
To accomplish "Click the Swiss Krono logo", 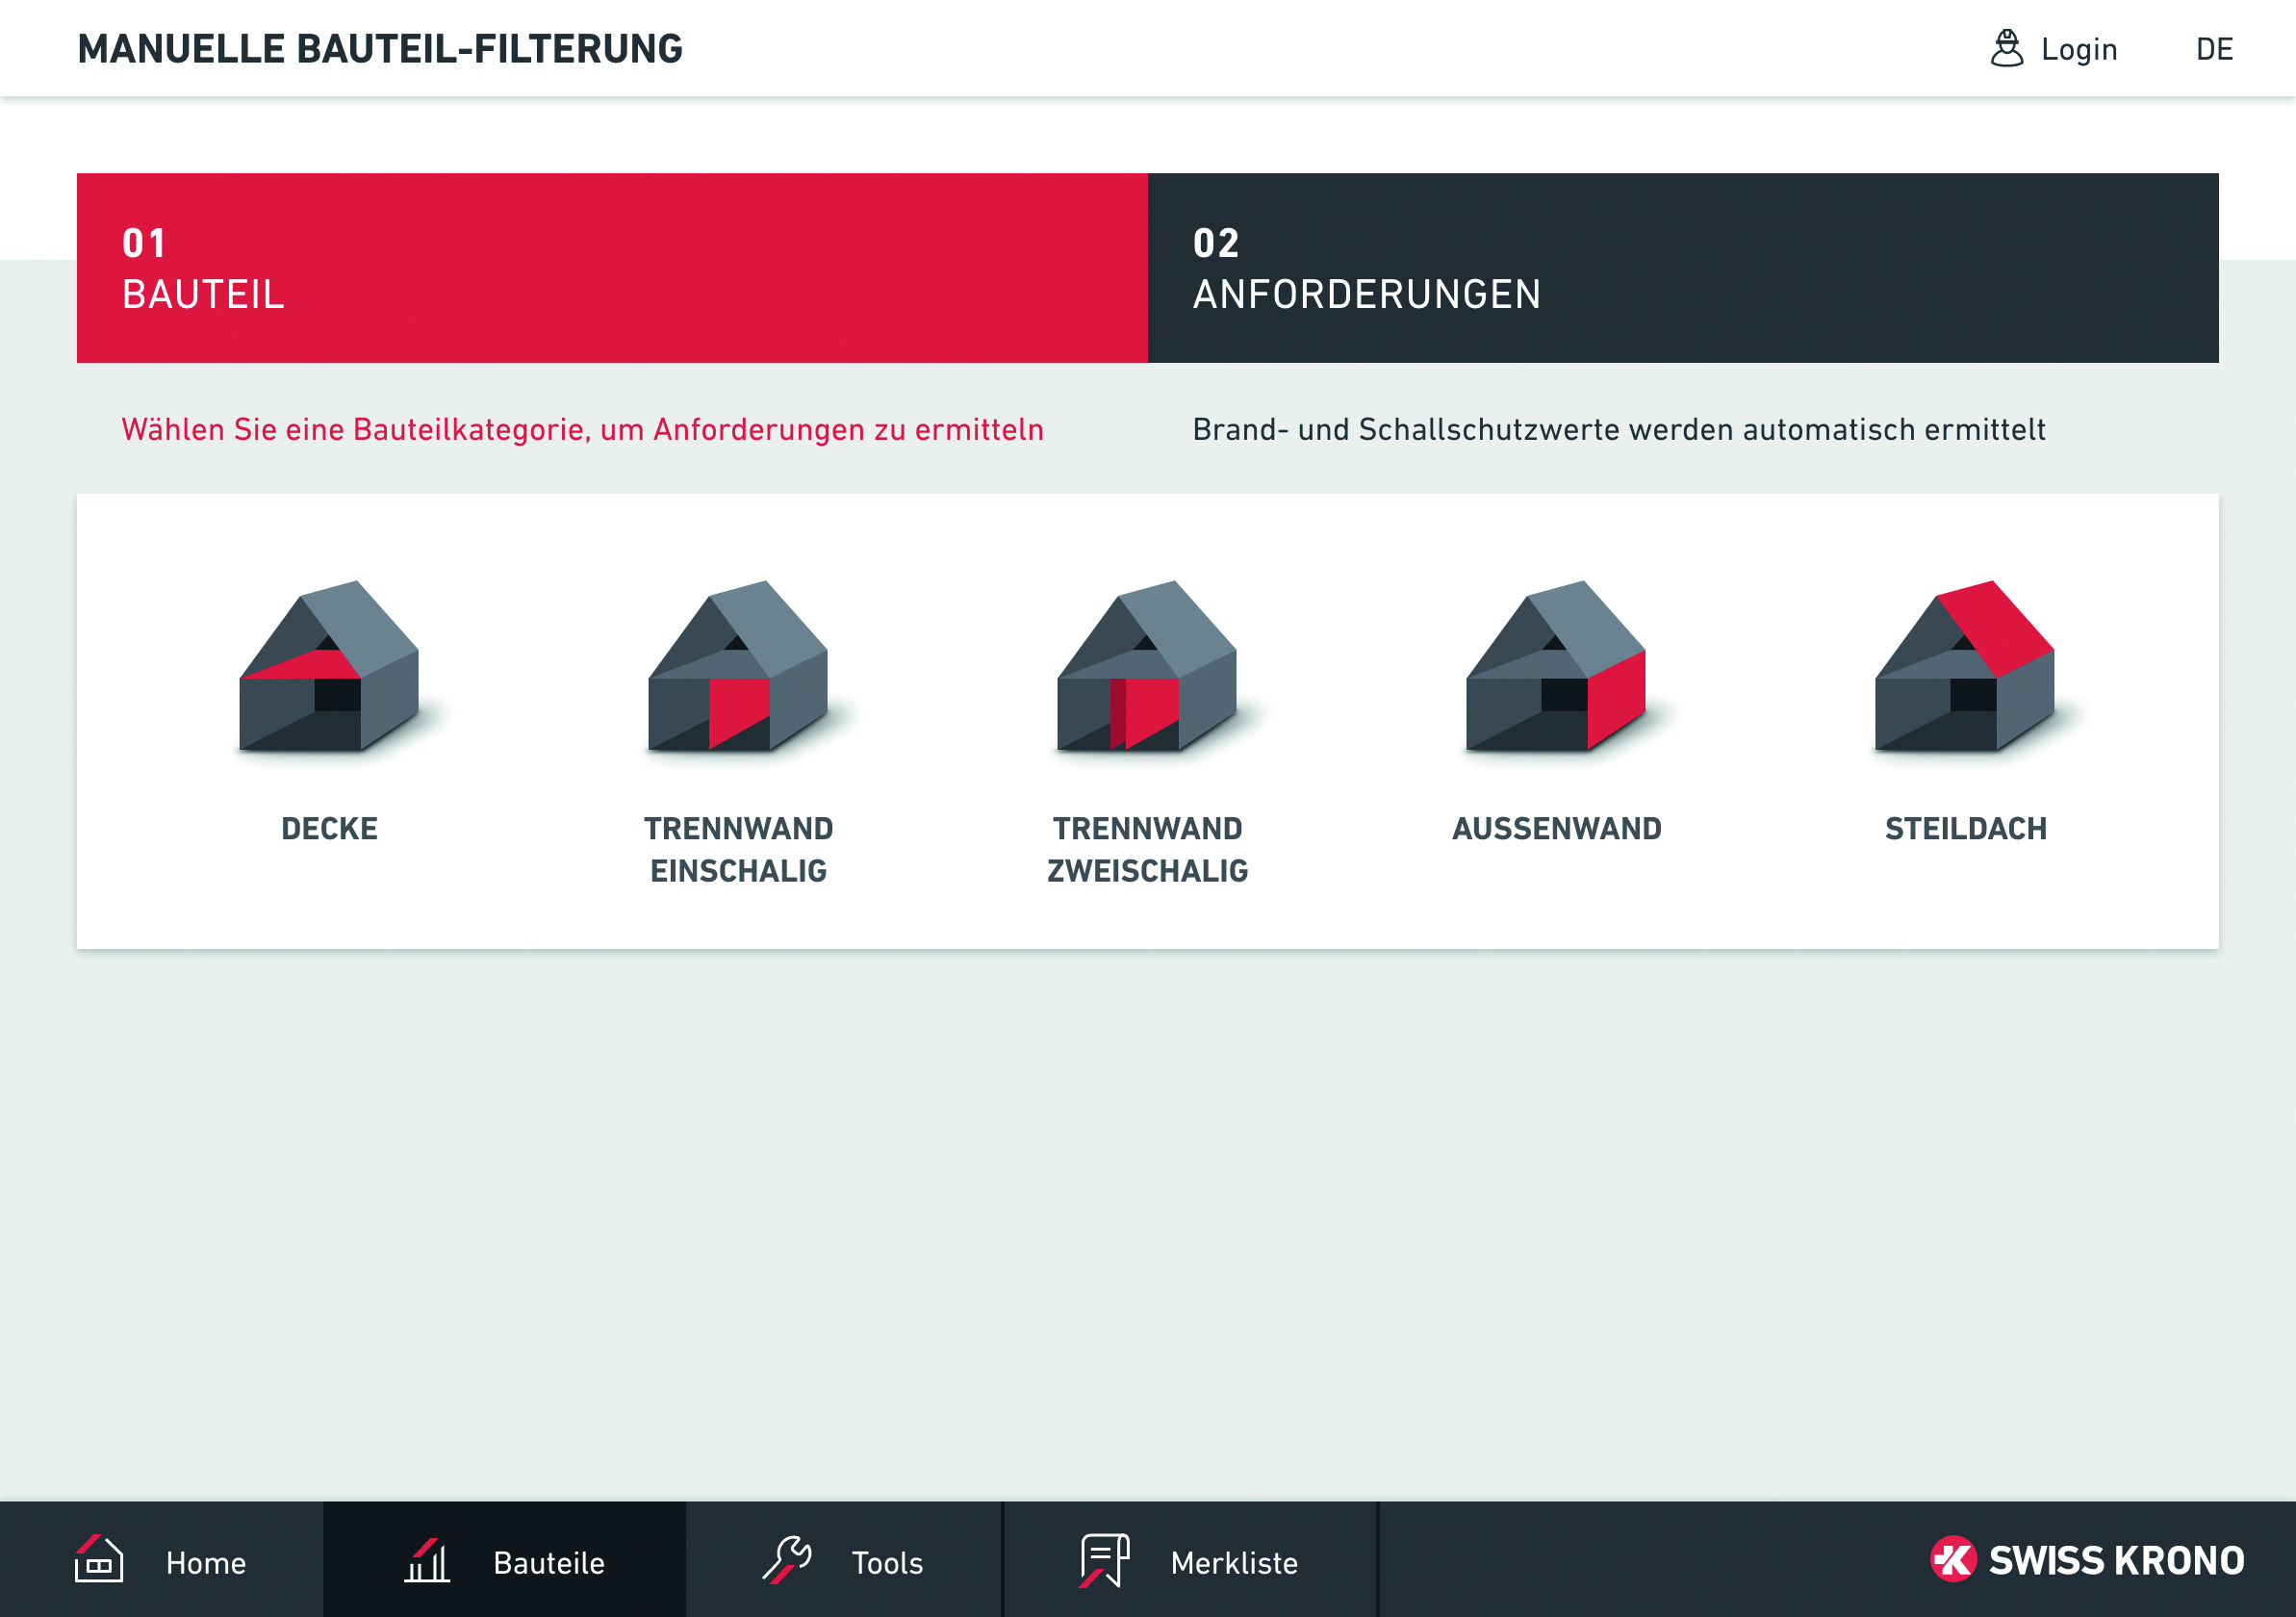I will tap(2087, 1560).
